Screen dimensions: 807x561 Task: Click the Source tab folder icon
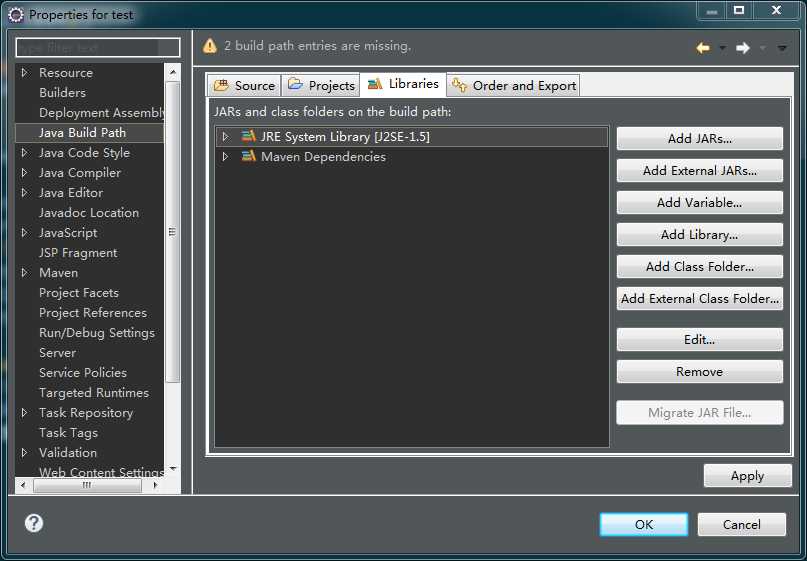[x=221, y=85]
